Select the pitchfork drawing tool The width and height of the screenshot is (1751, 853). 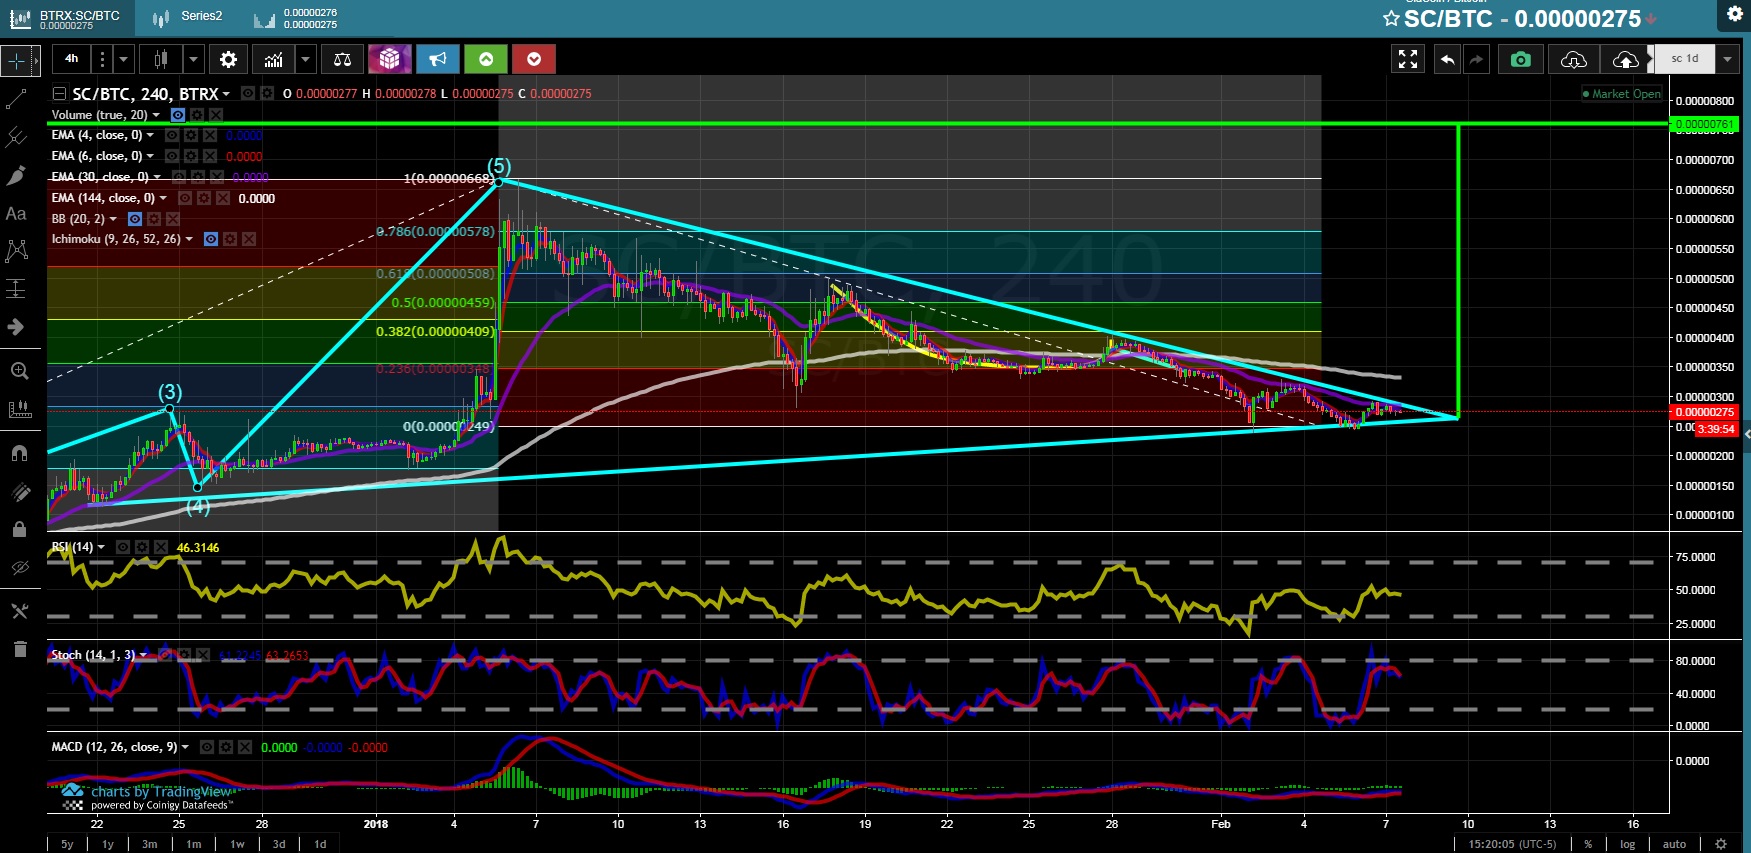[x=16, y=137]
